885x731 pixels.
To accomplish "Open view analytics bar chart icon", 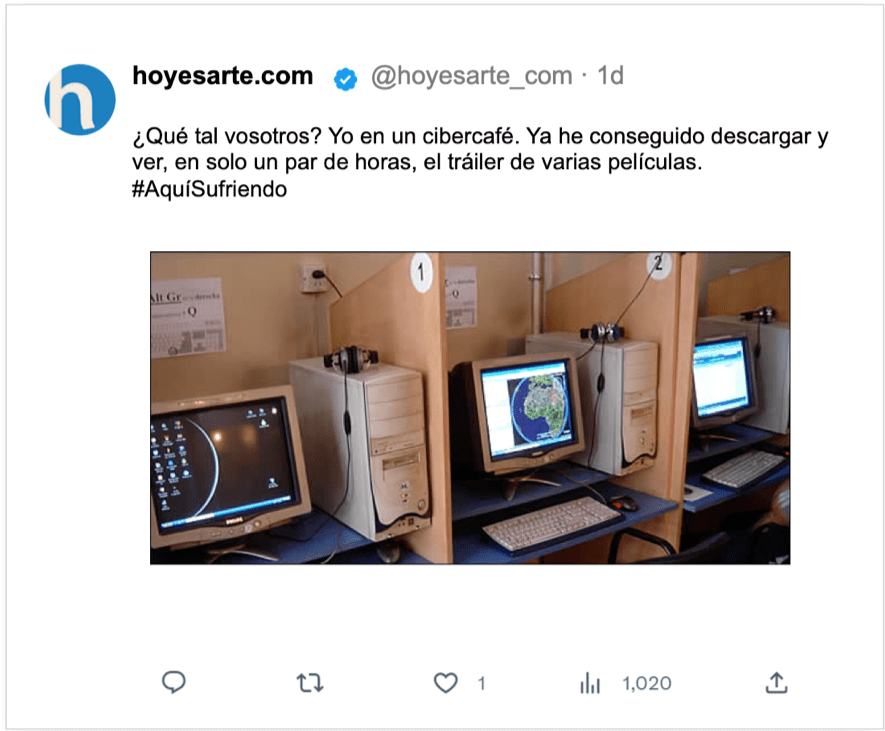I will tap(590, 683).
